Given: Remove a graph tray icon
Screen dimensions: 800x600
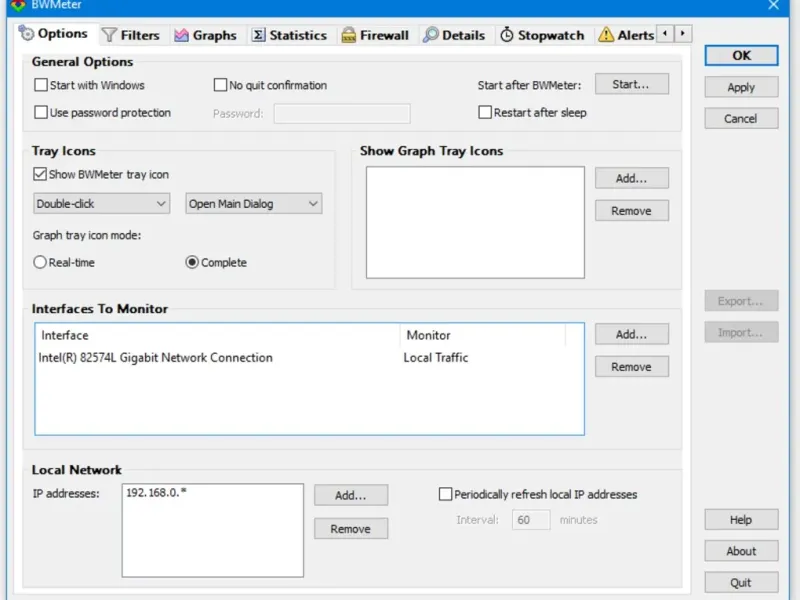Looking at the screenshot, I should click(632, 211).
